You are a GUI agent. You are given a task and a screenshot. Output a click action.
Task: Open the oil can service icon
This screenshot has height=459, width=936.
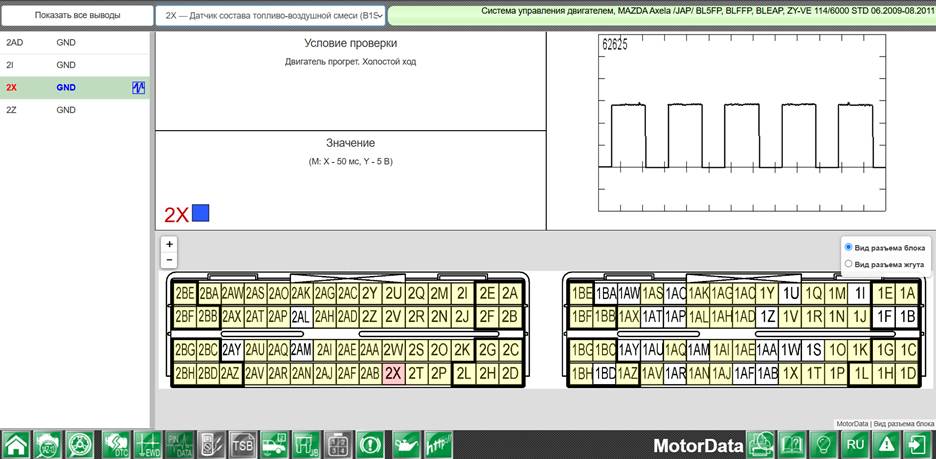(406, 445)
